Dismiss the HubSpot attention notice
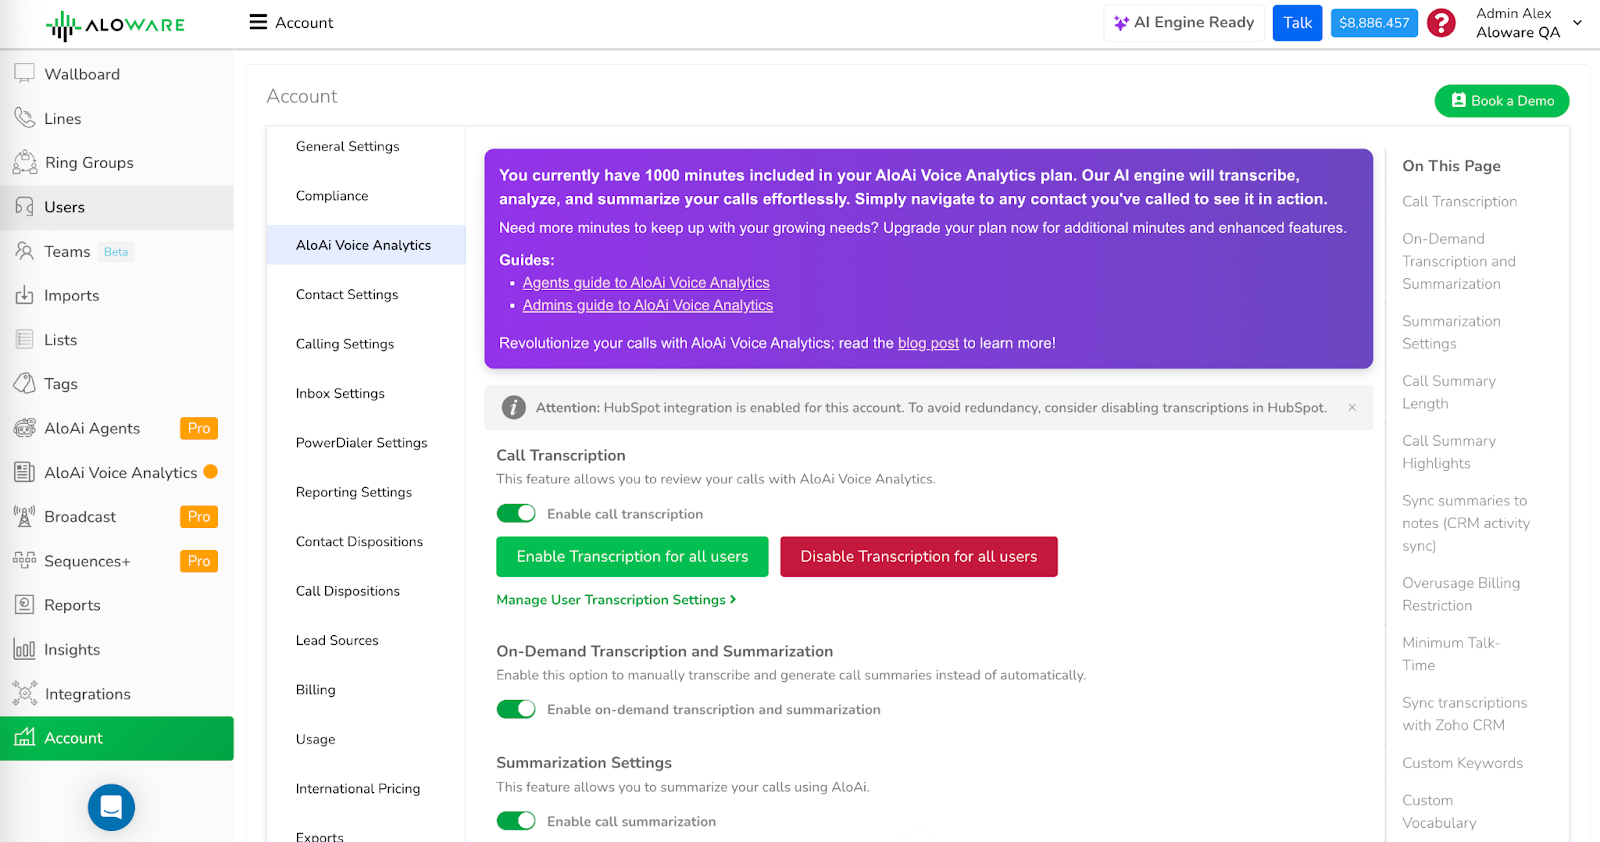The width and height of the screenshot is (1600, 842). (1352, 407)
